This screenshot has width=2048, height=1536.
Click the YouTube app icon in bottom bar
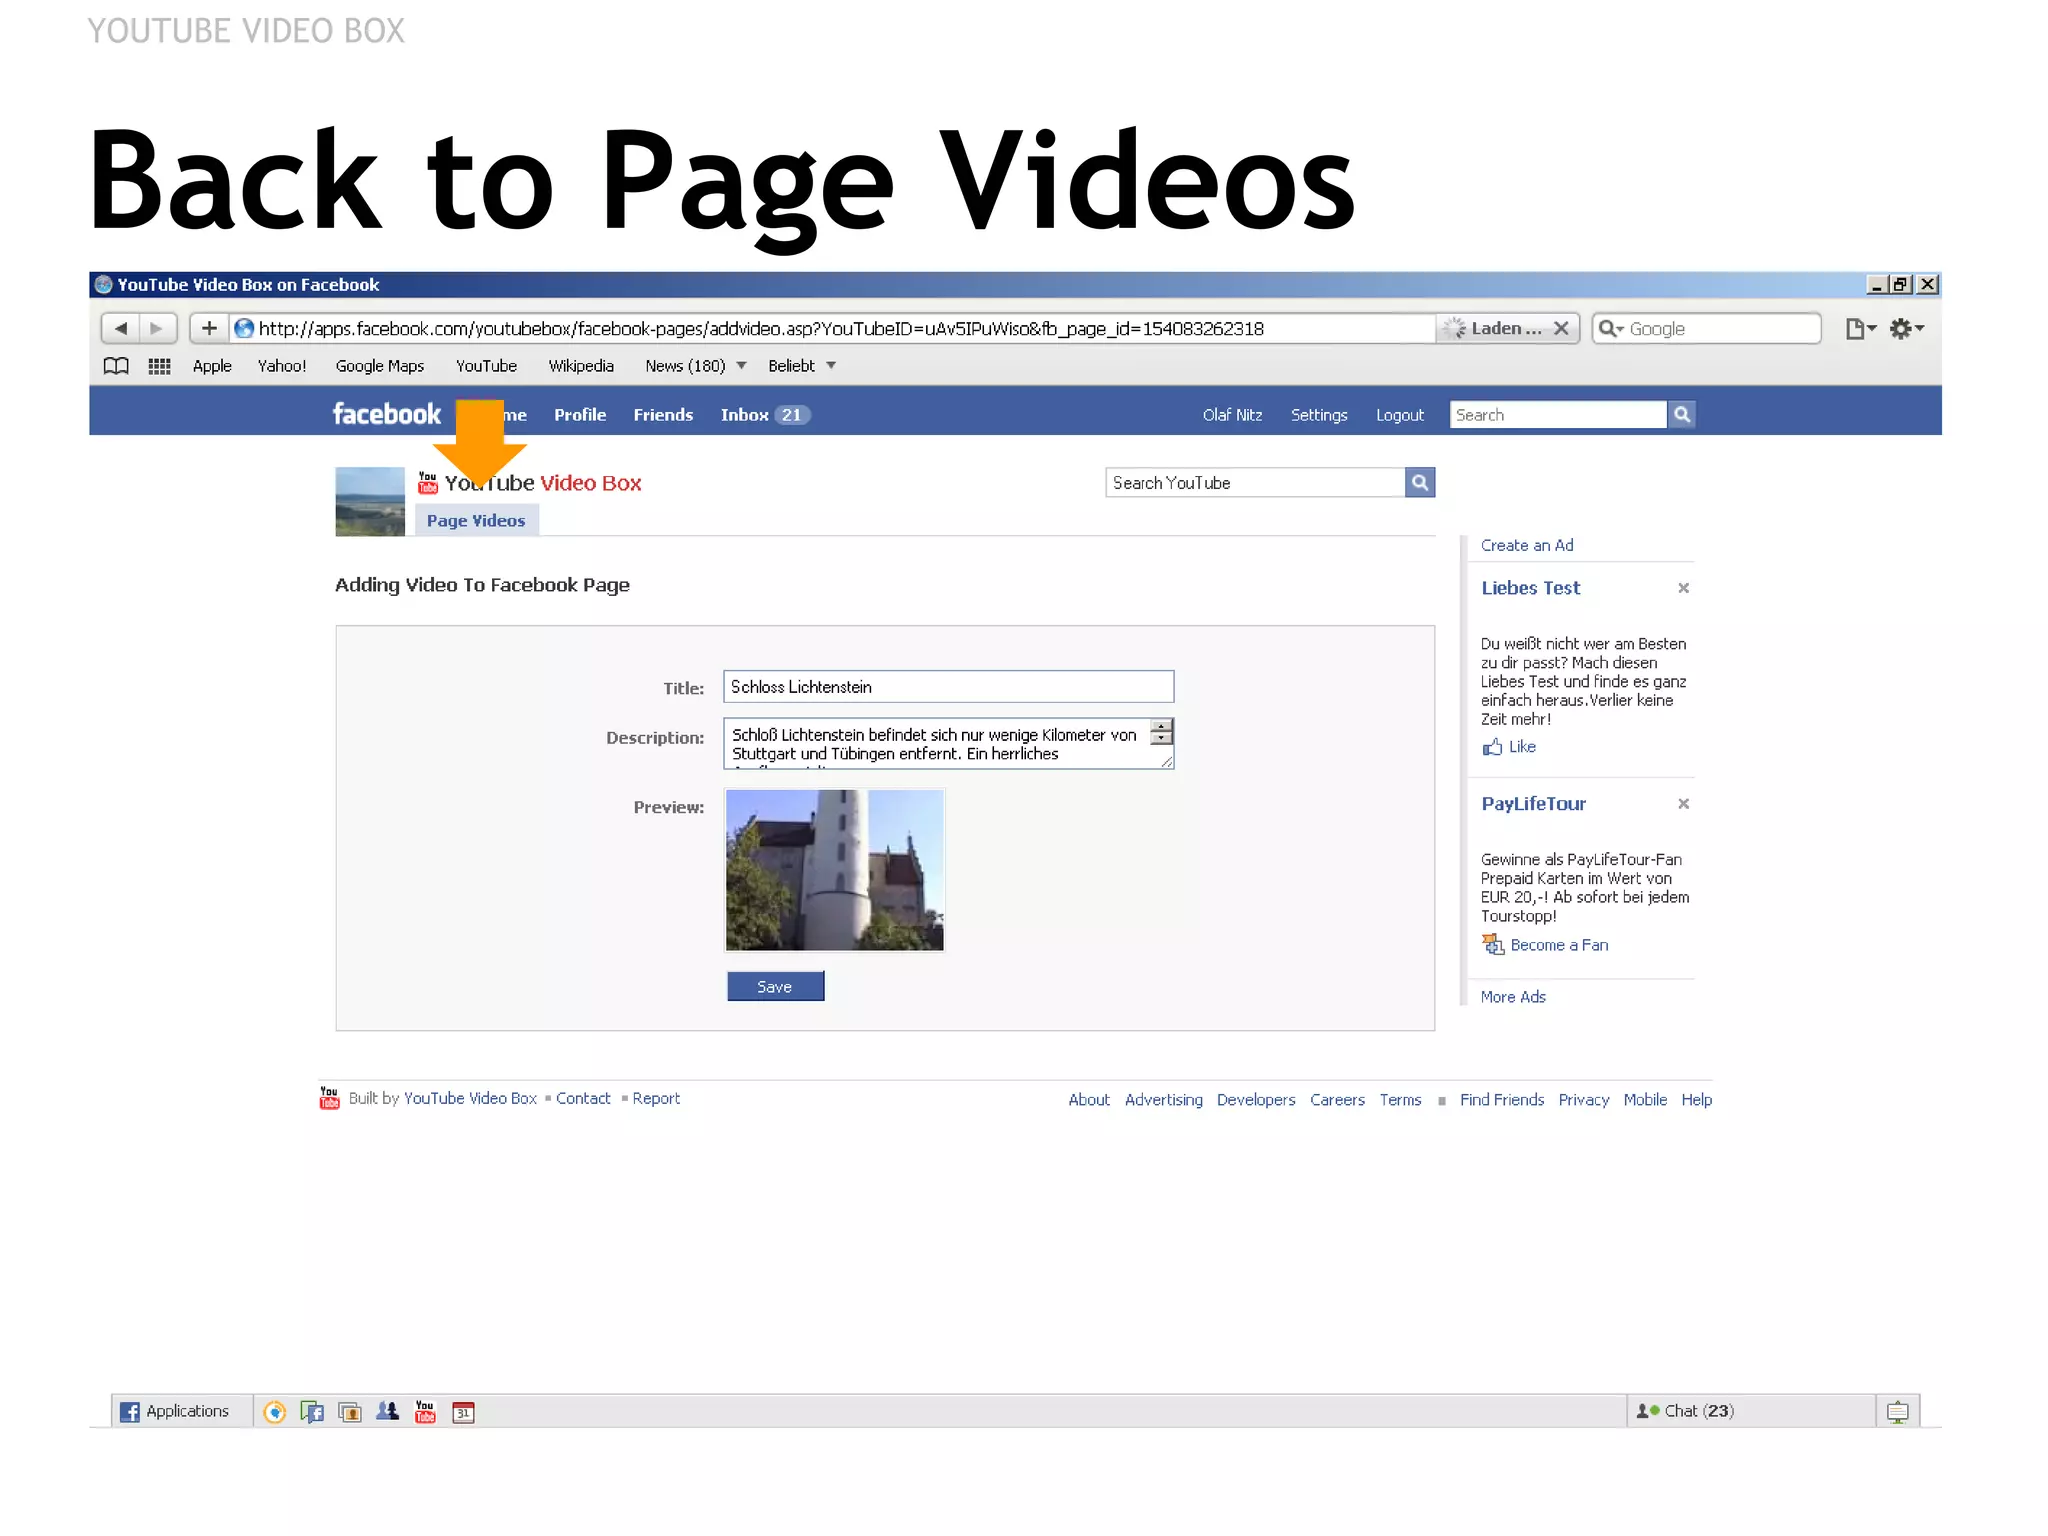[425, 1411]
